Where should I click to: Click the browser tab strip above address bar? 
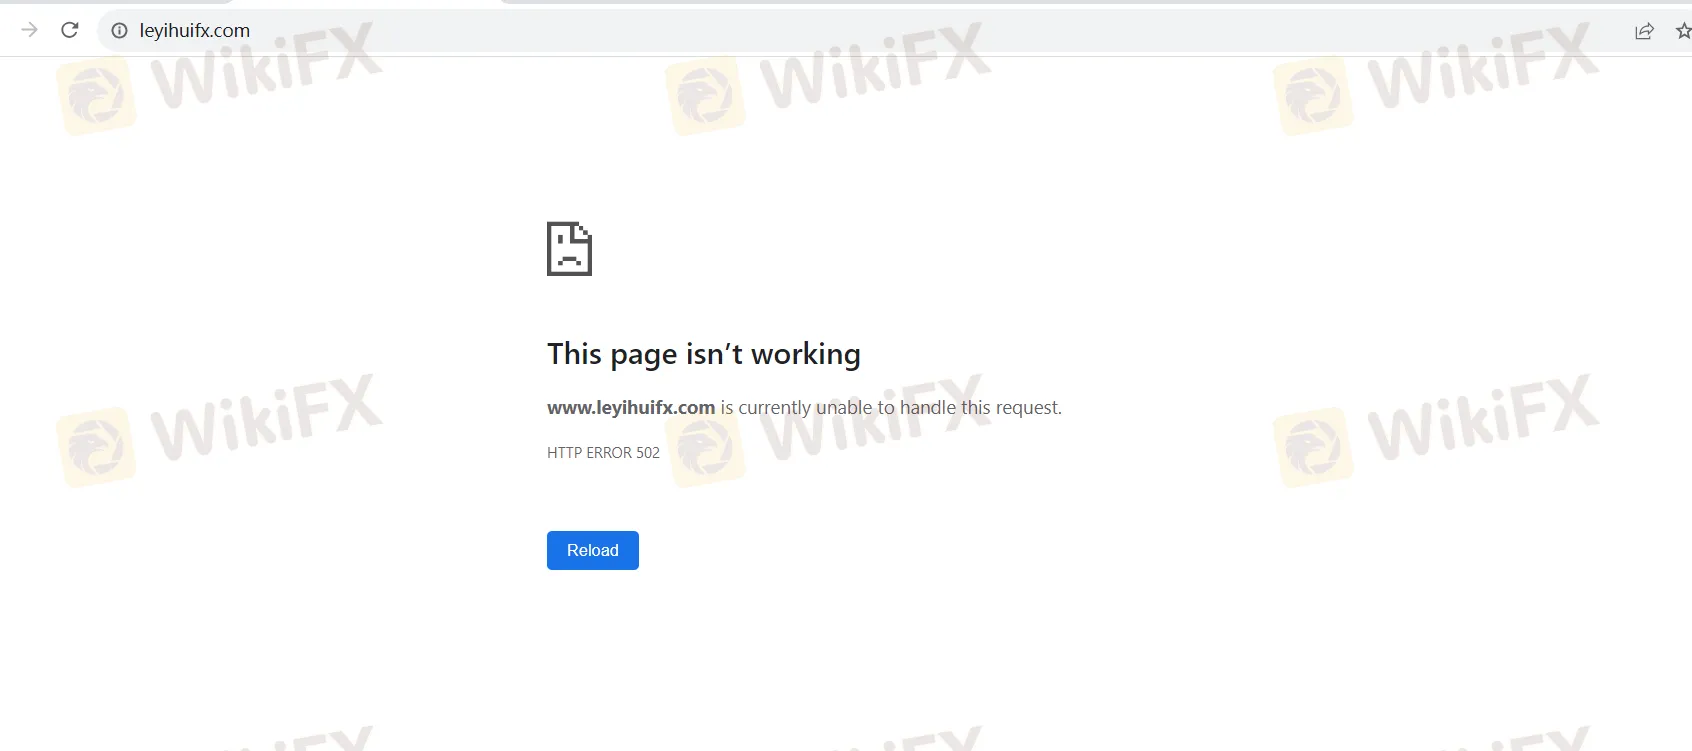(846, 3)
